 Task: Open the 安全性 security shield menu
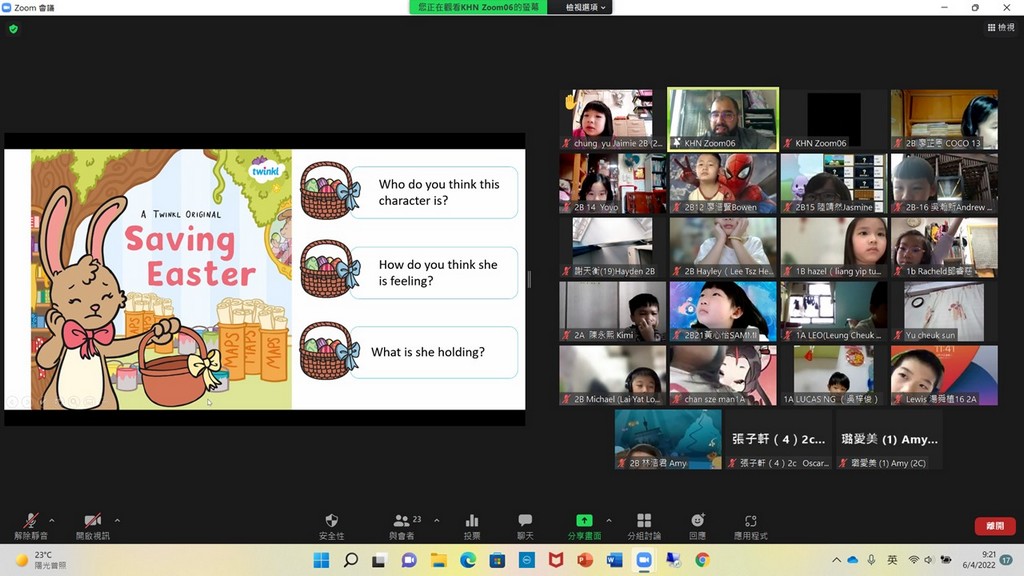(332, 526)
